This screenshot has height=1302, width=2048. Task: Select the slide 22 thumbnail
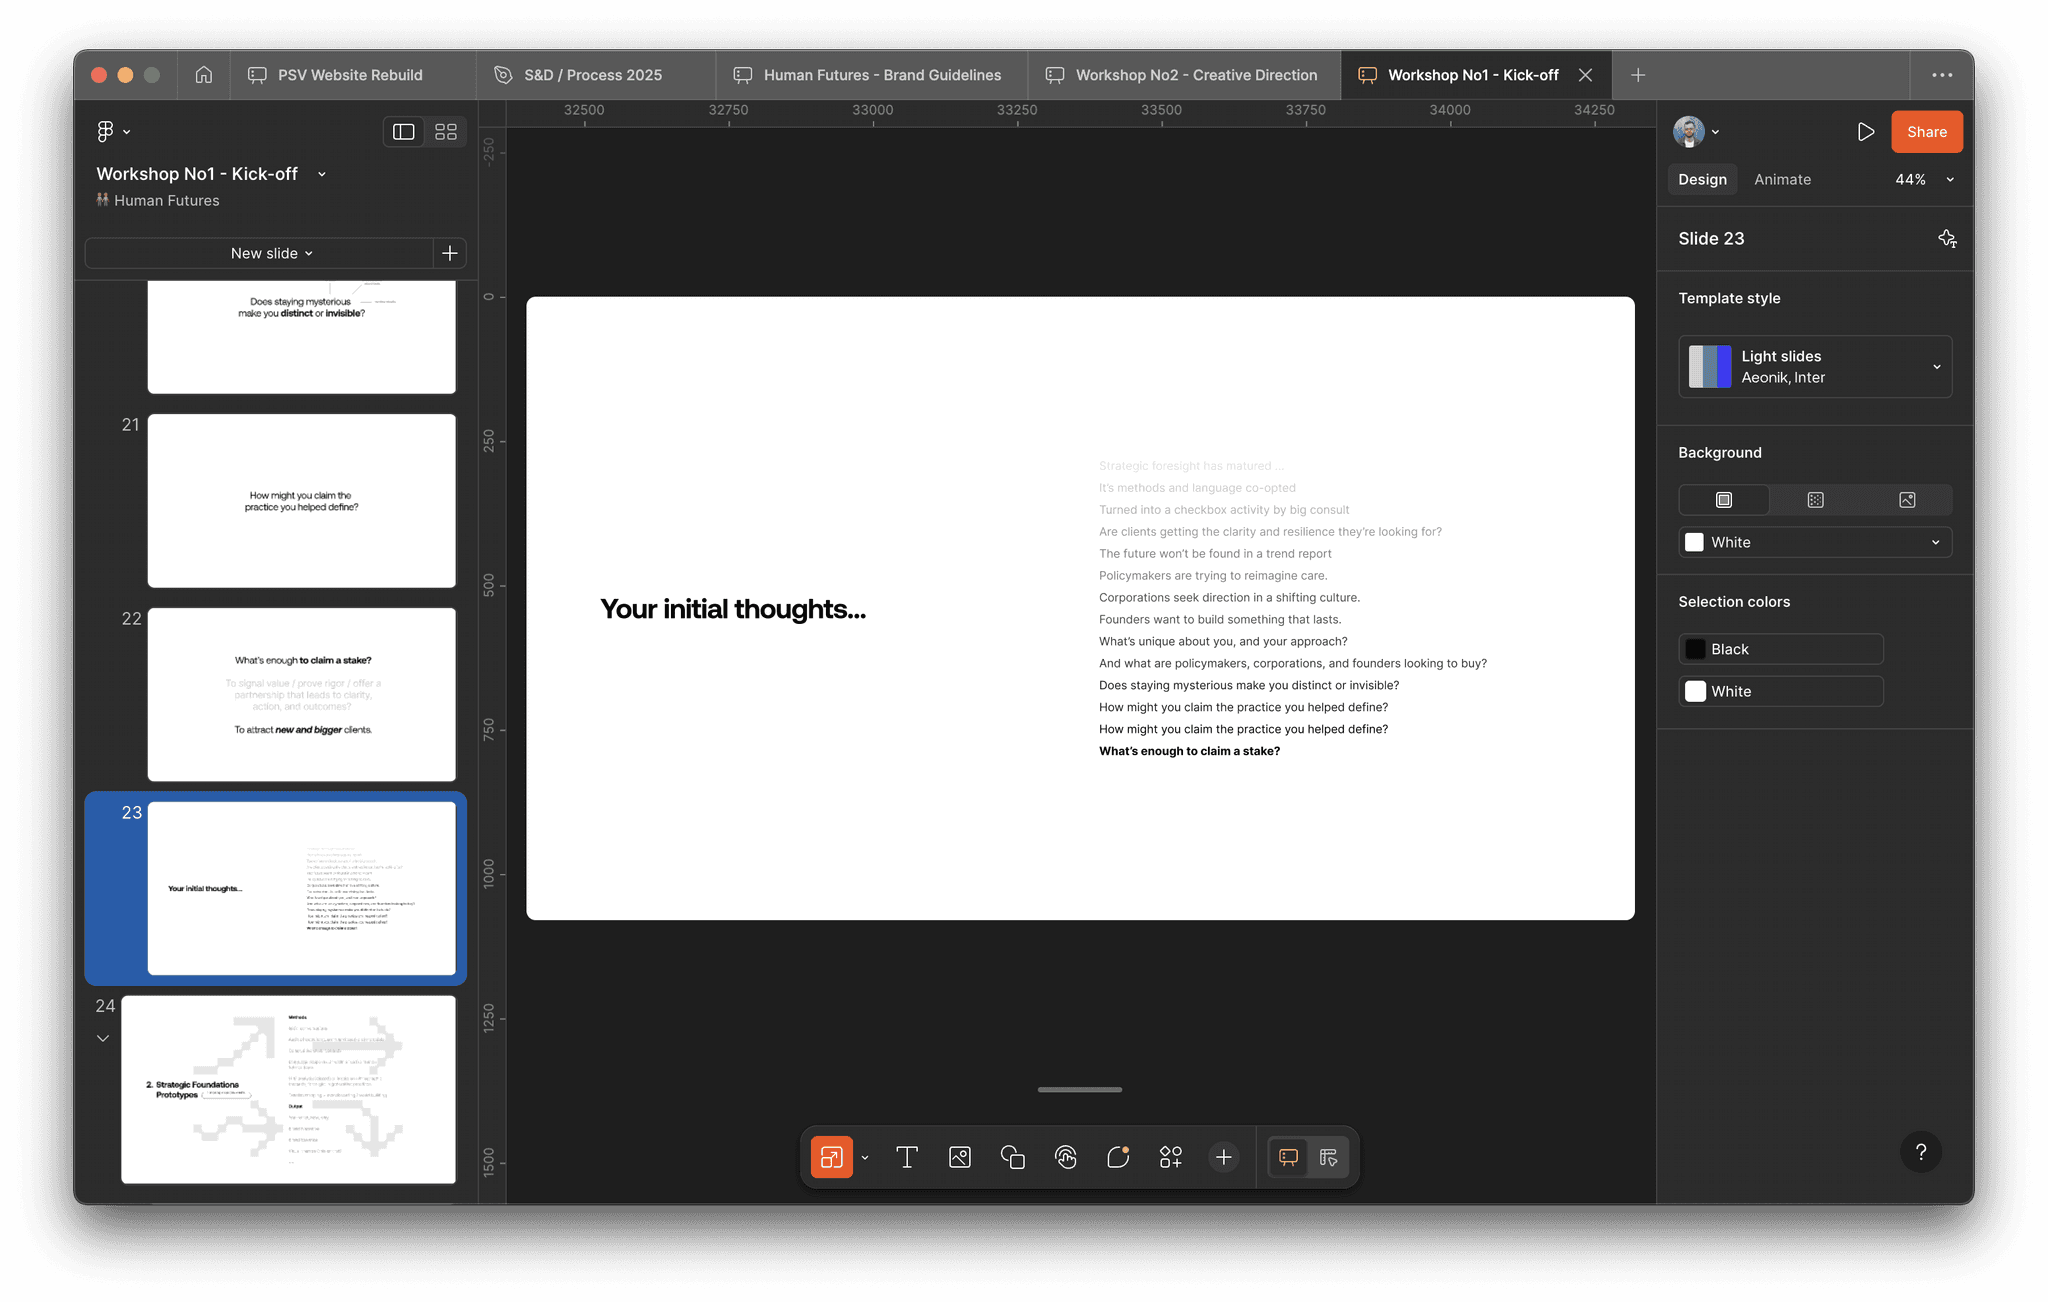(x=301, y=694)
